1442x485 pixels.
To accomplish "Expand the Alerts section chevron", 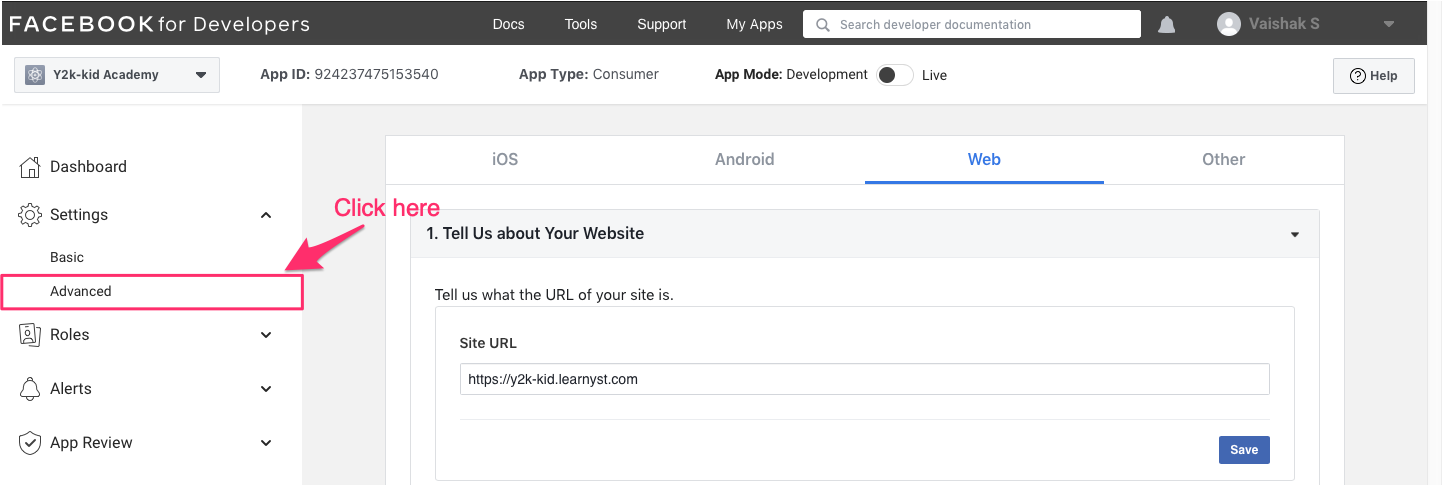I will coord(266,389).
